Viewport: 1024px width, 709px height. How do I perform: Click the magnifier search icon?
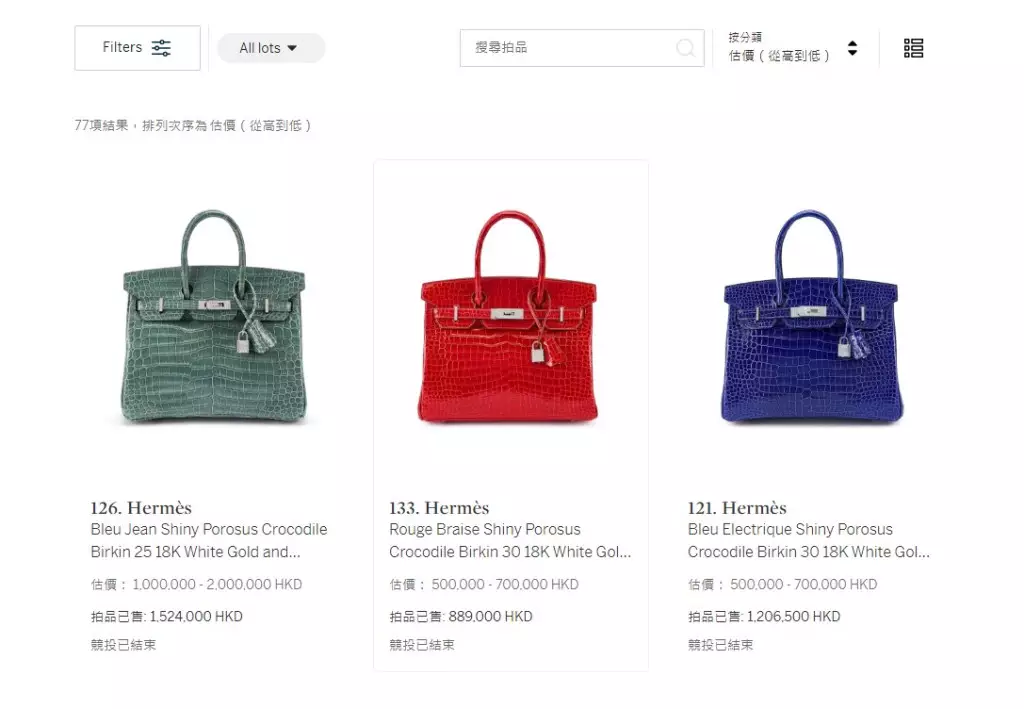686,48
